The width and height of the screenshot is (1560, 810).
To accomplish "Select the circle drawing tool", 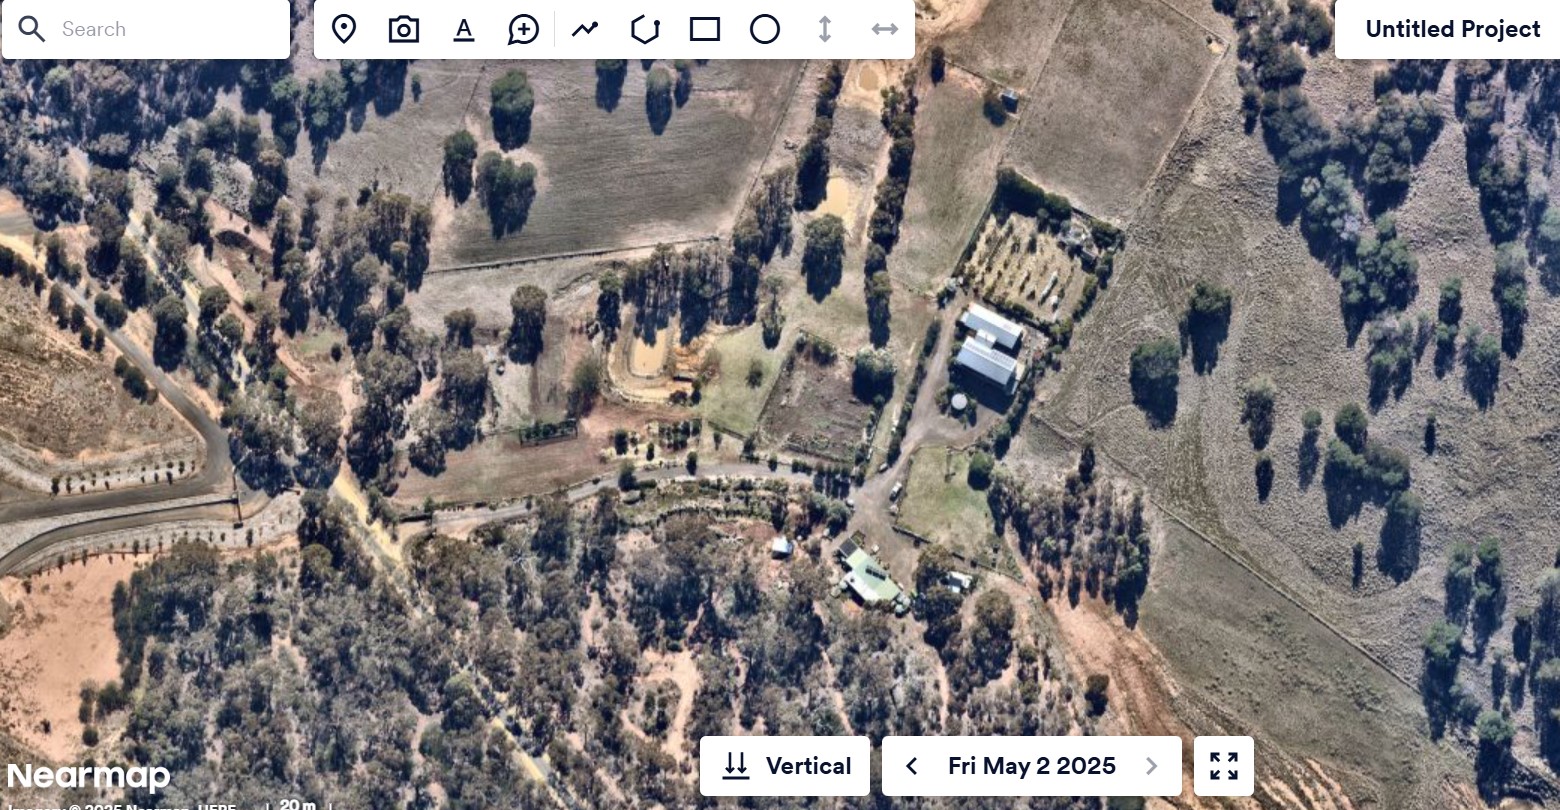I will (765, 29).
